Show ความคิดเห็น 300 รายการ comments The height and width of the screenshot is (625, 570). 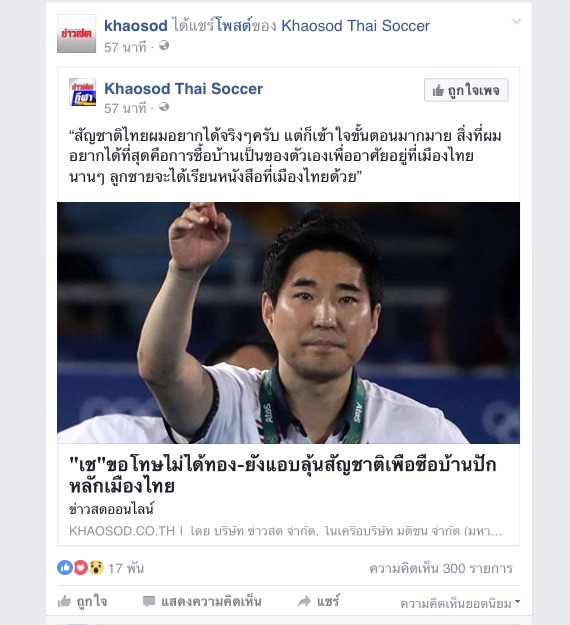[441, 568]
